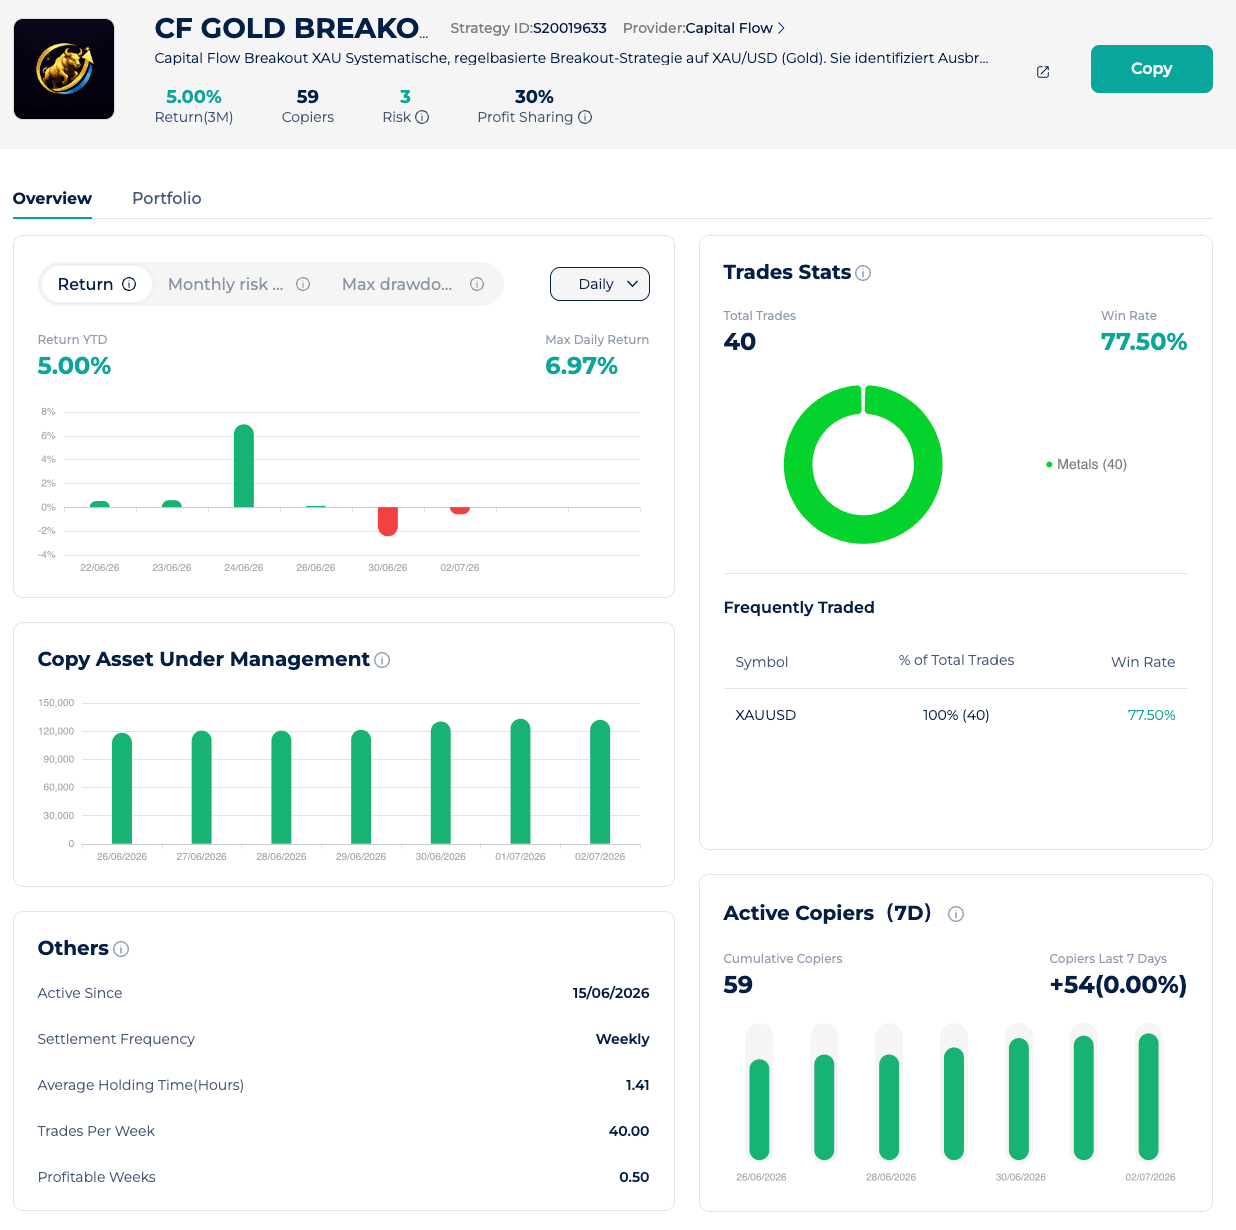Click the 23/06/26 return bar
The height and width of the screenshot is (1230, 1236).
(172, 504)
